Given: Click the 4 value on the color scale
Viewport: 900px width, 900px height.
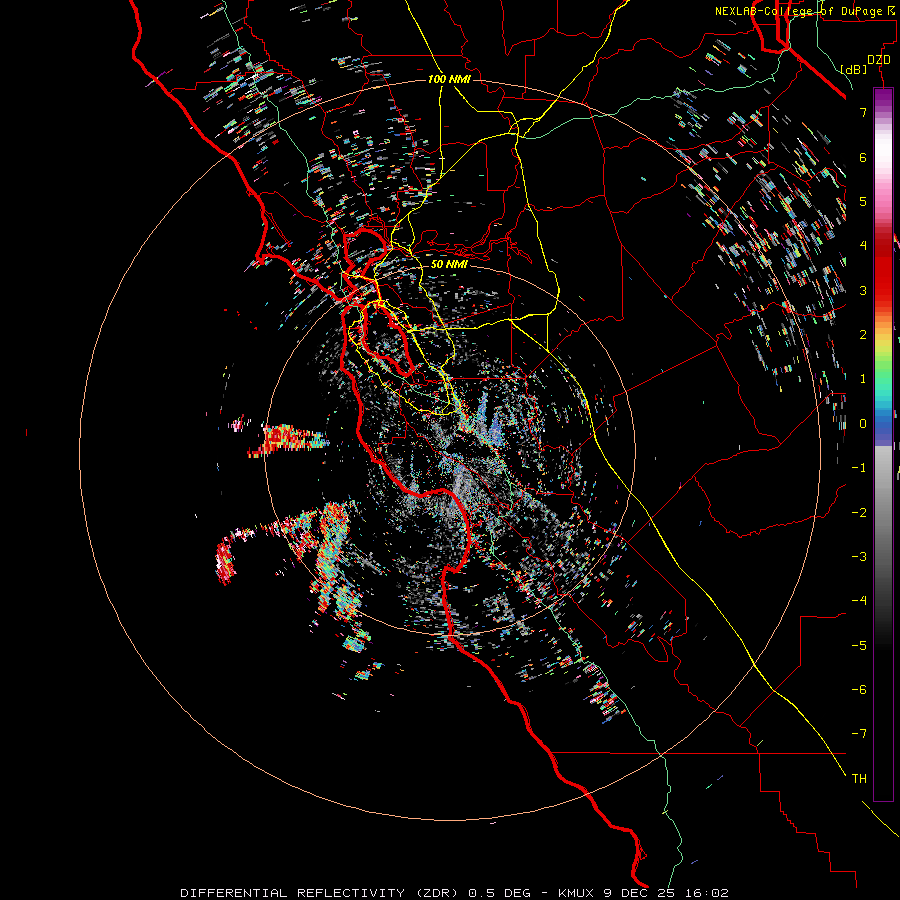Looking at the screenshot, I should coord(863,246).
